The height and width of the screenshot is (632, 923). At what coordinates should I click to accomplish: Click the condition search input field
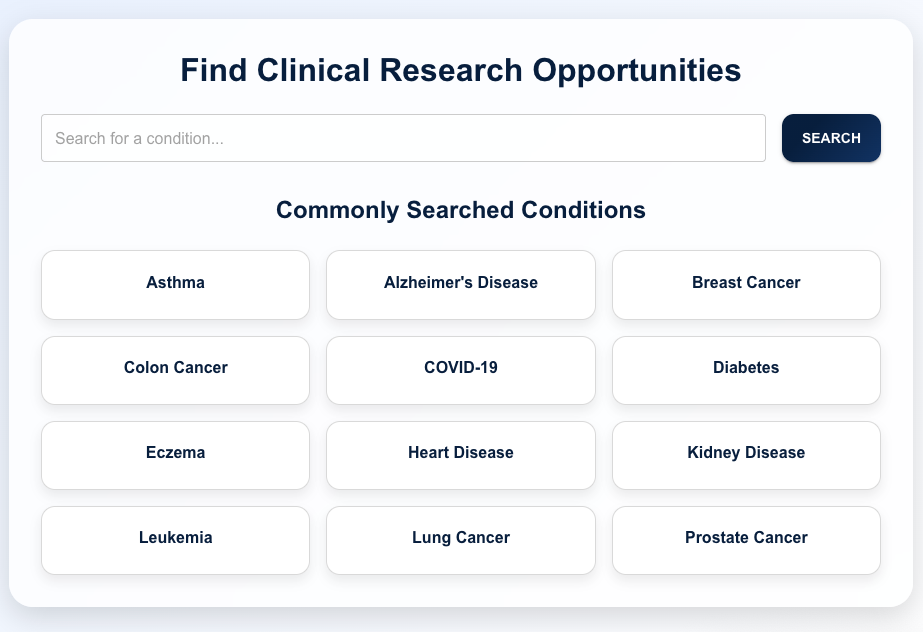pyautogui.click(x=403, y=138)
